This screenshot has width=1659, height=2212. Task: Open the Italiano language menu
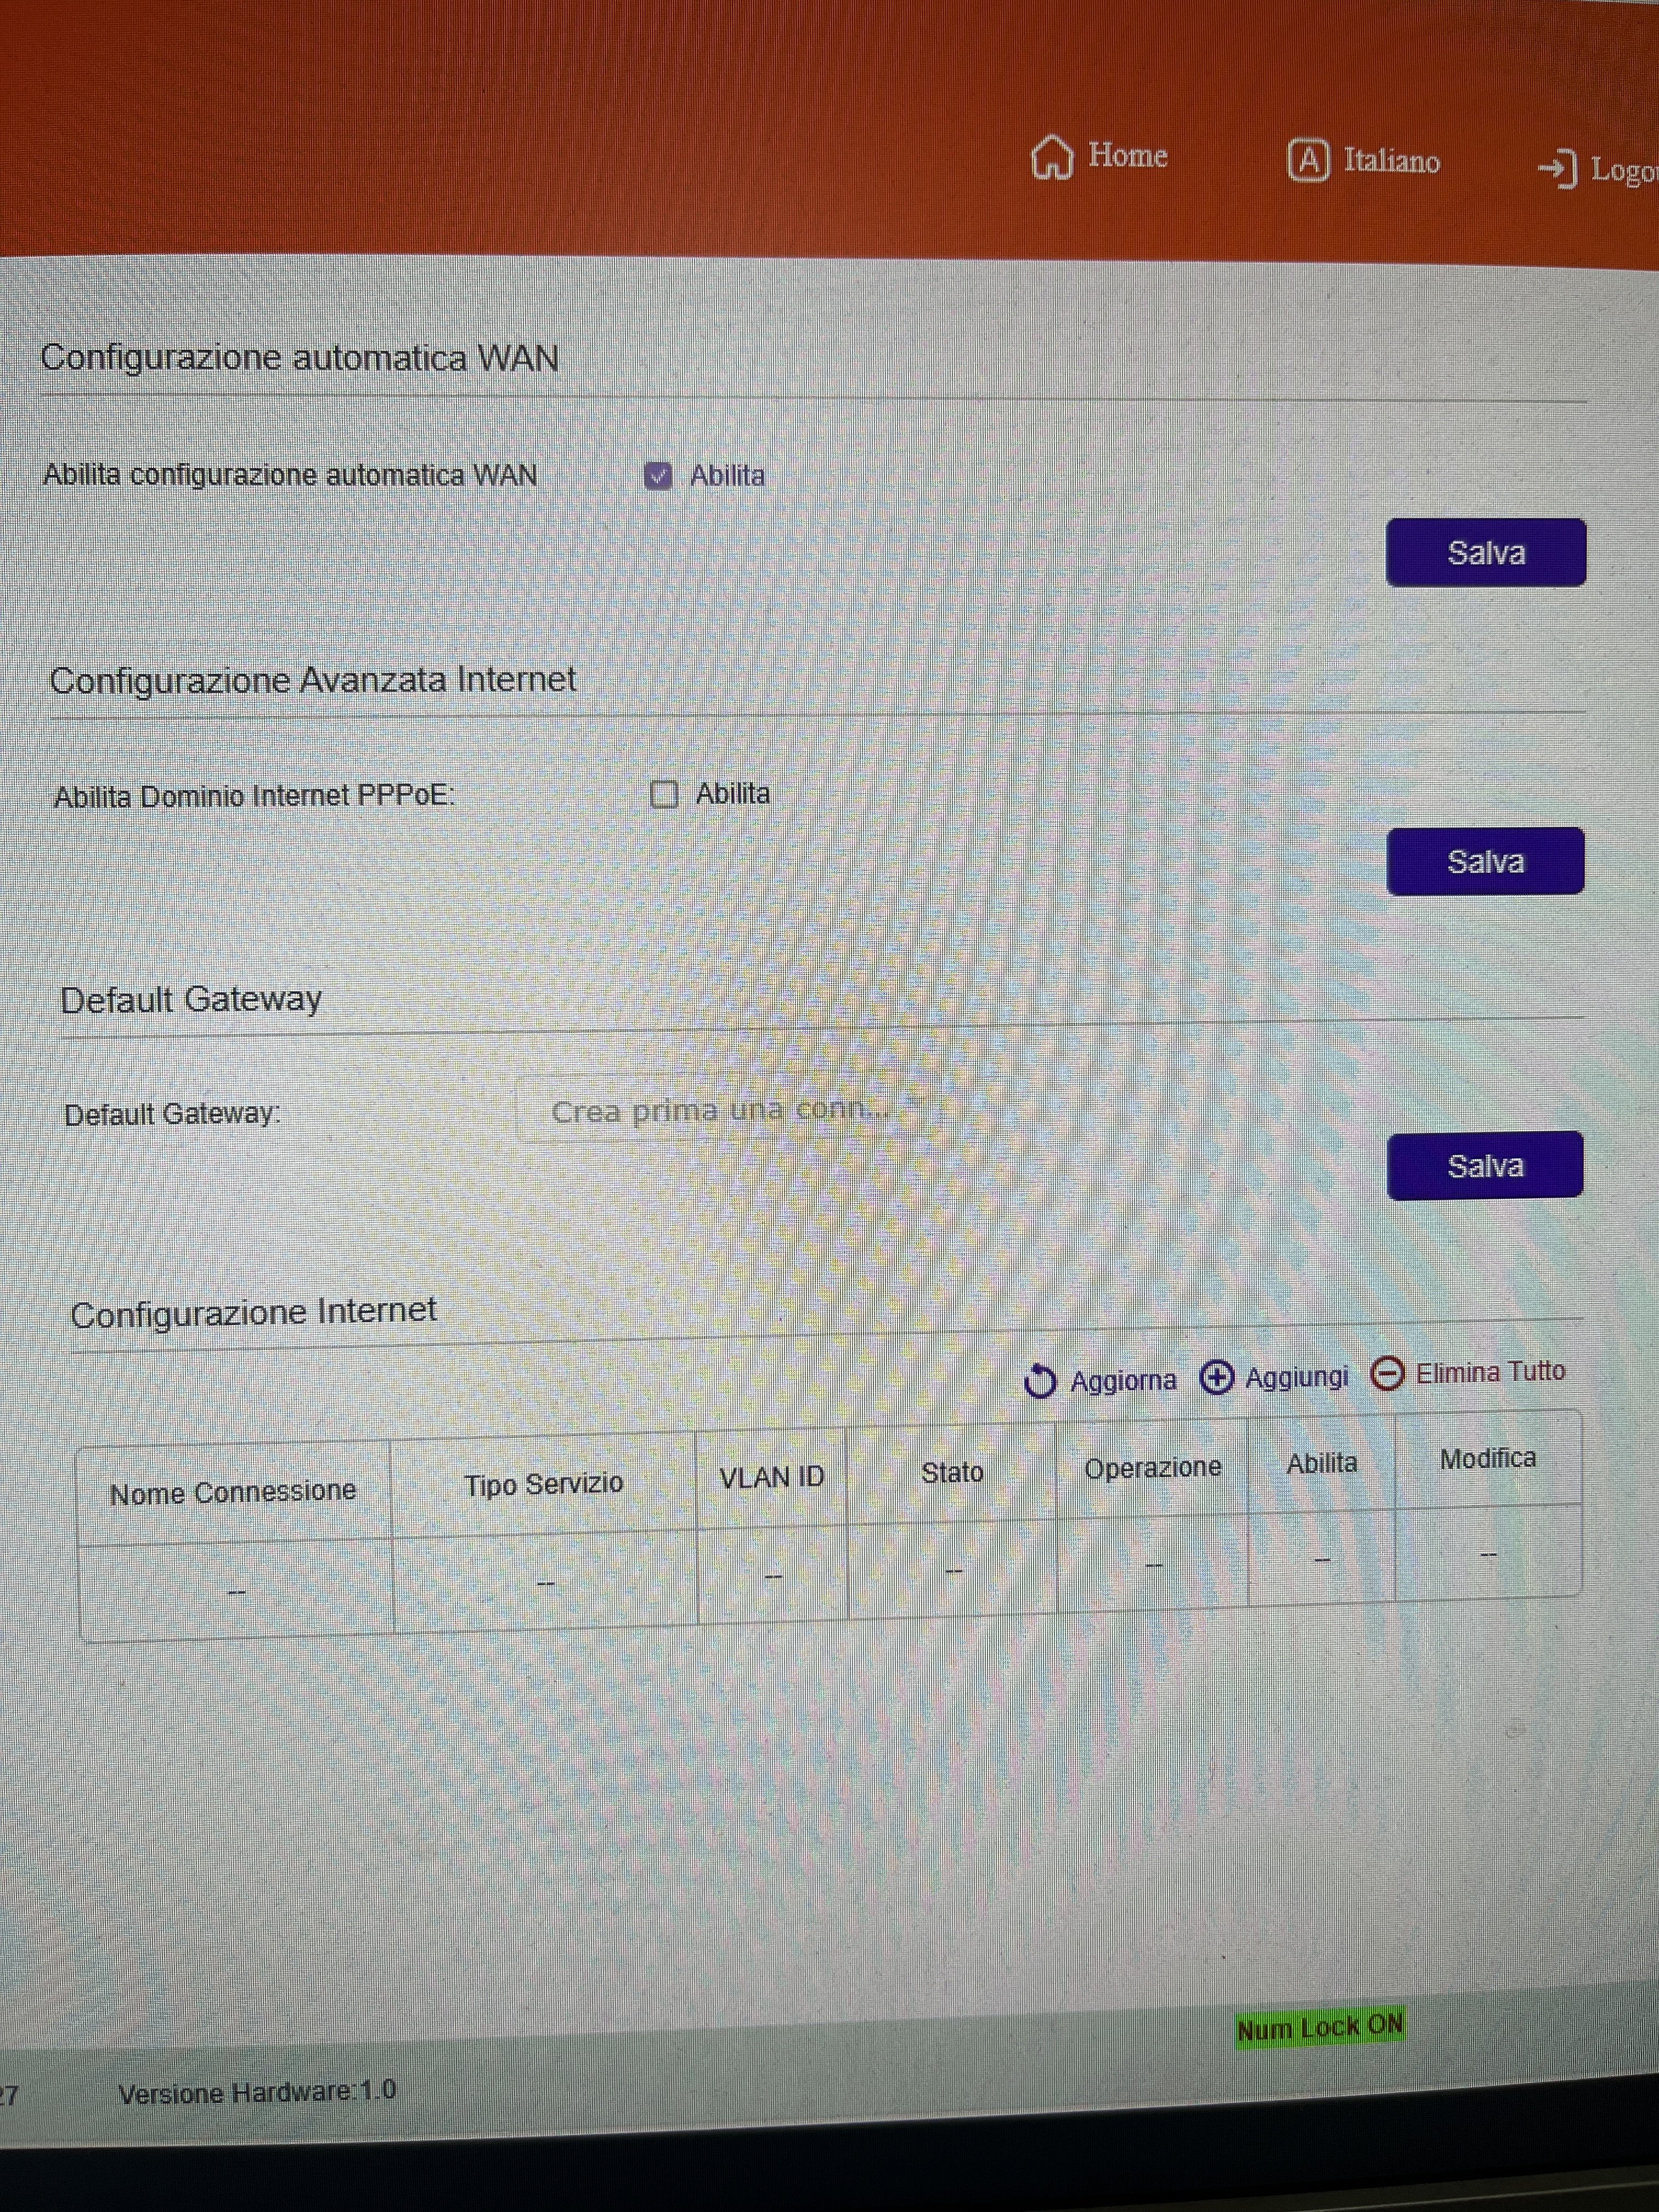click(1391, 162)
